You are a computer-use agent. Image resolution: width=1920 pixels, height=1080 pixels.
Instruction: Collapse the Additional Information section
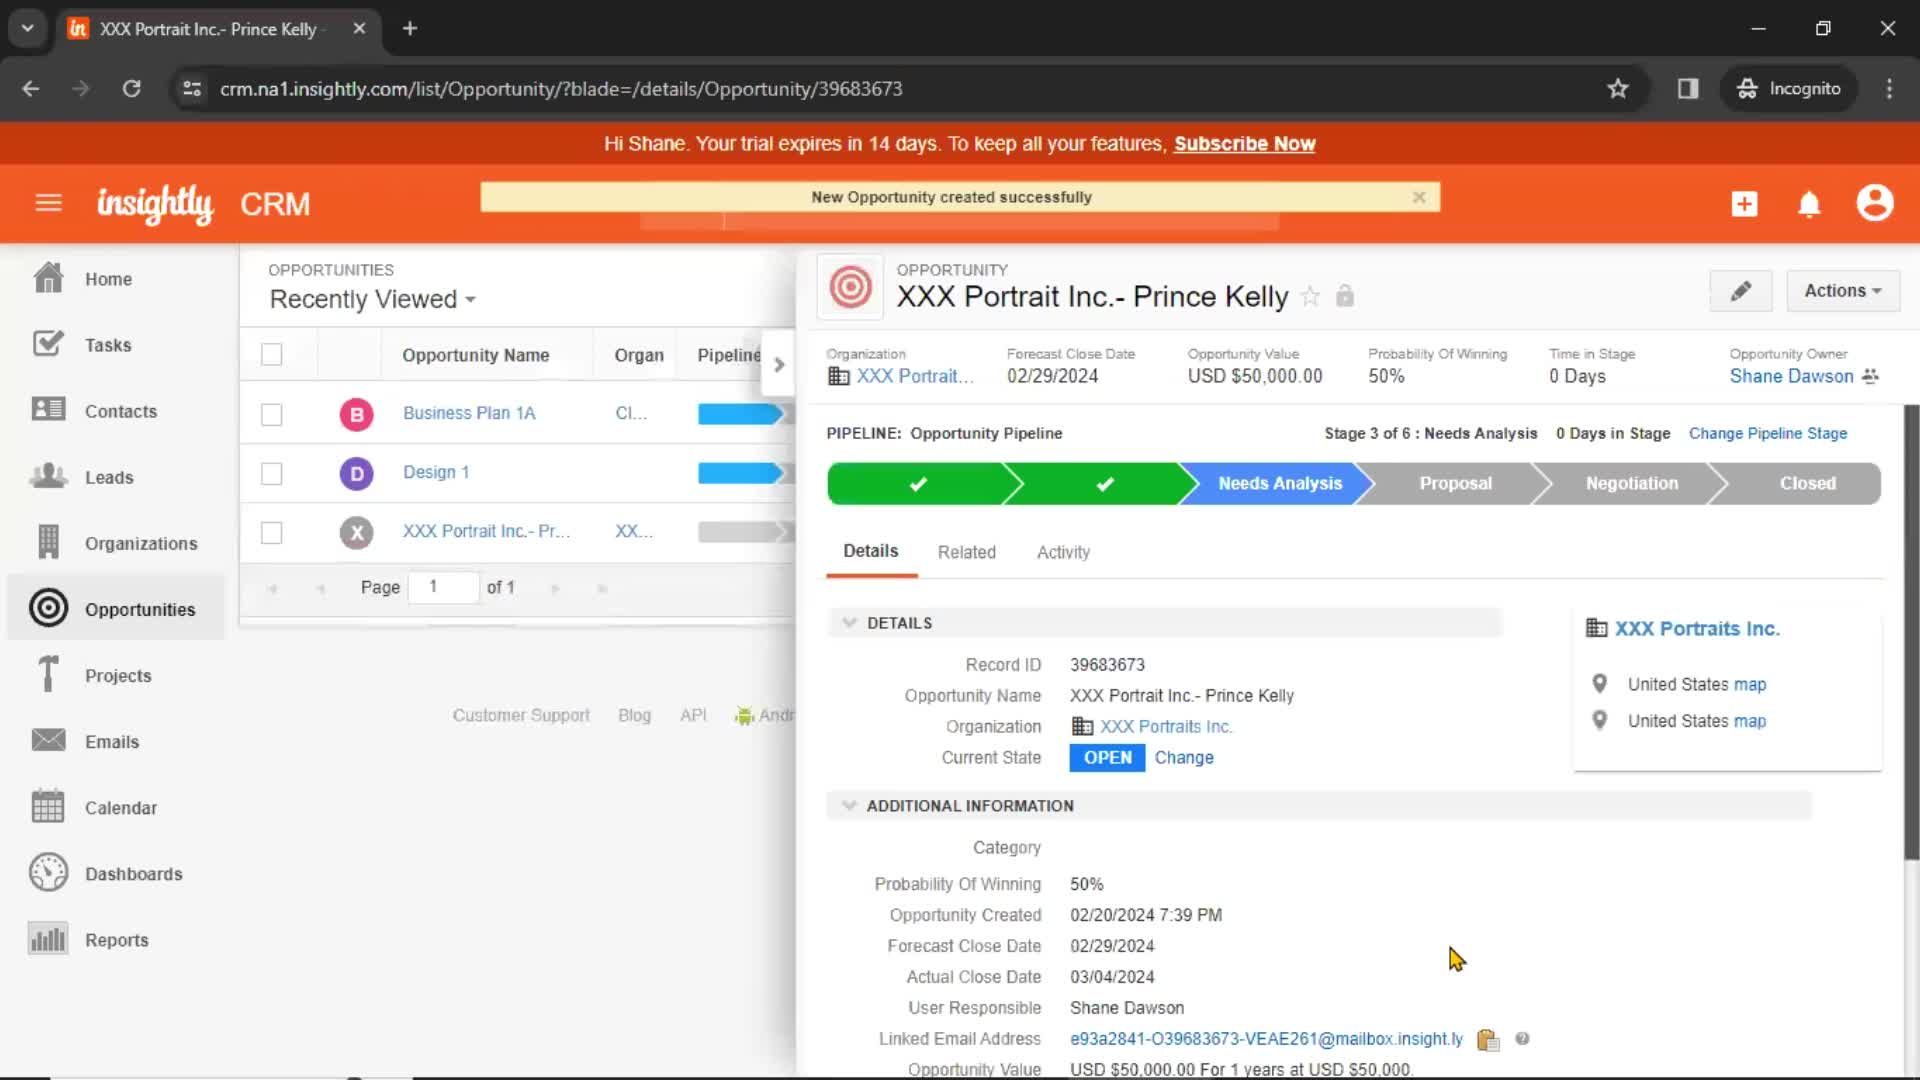849,806
